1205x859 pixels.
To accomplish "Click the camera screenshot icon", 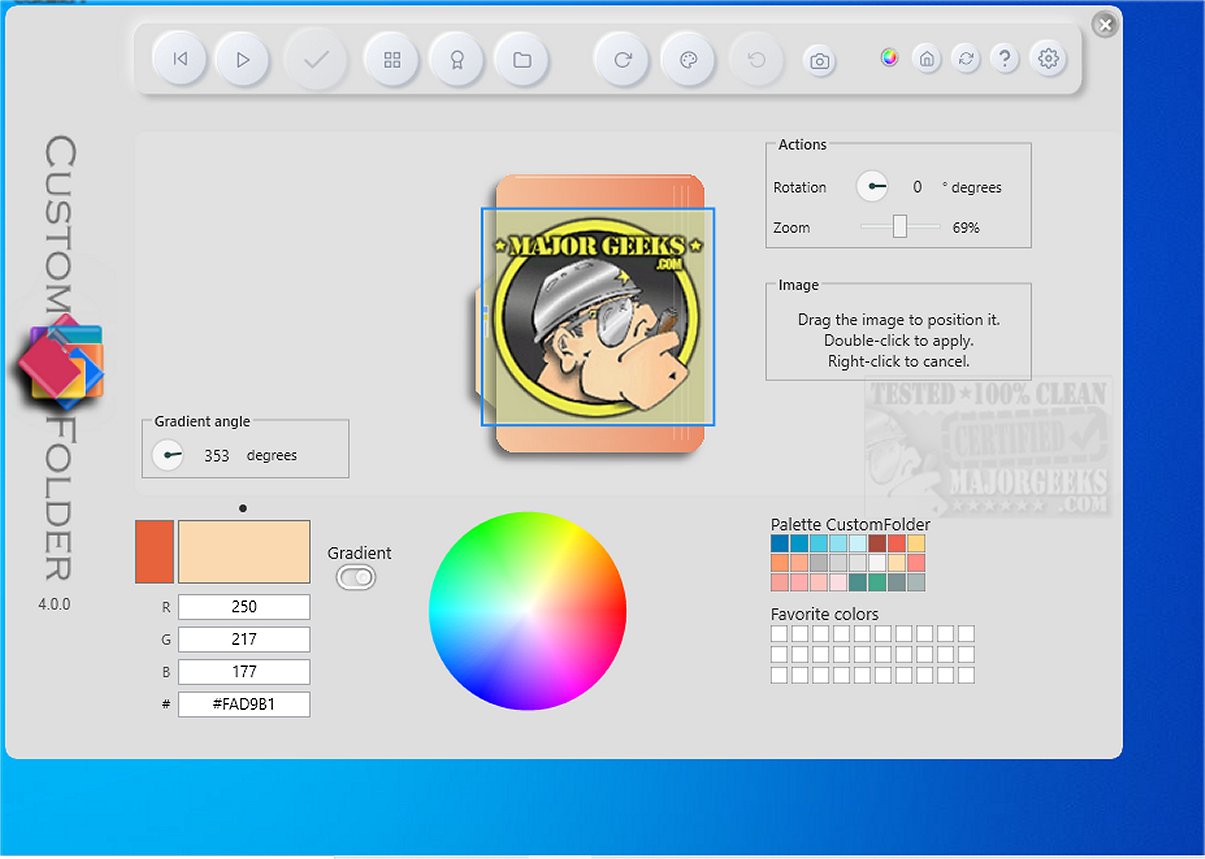I will point(820,61).
